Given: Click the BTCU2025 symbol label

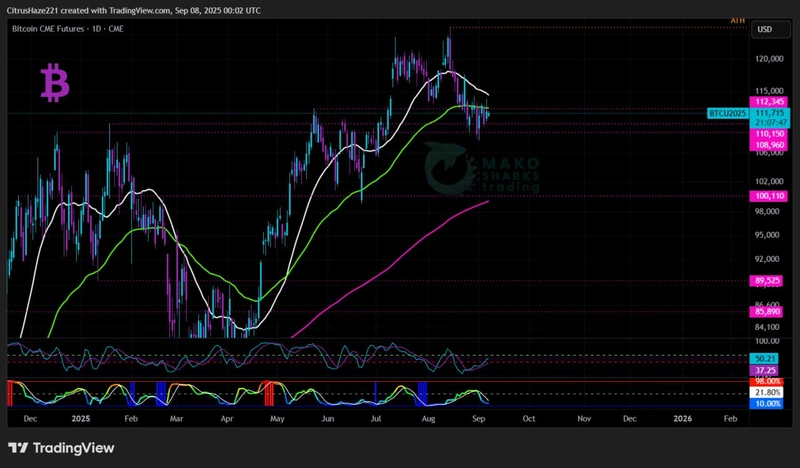Looking at the screenshot, I should click(x=727, y=114).
